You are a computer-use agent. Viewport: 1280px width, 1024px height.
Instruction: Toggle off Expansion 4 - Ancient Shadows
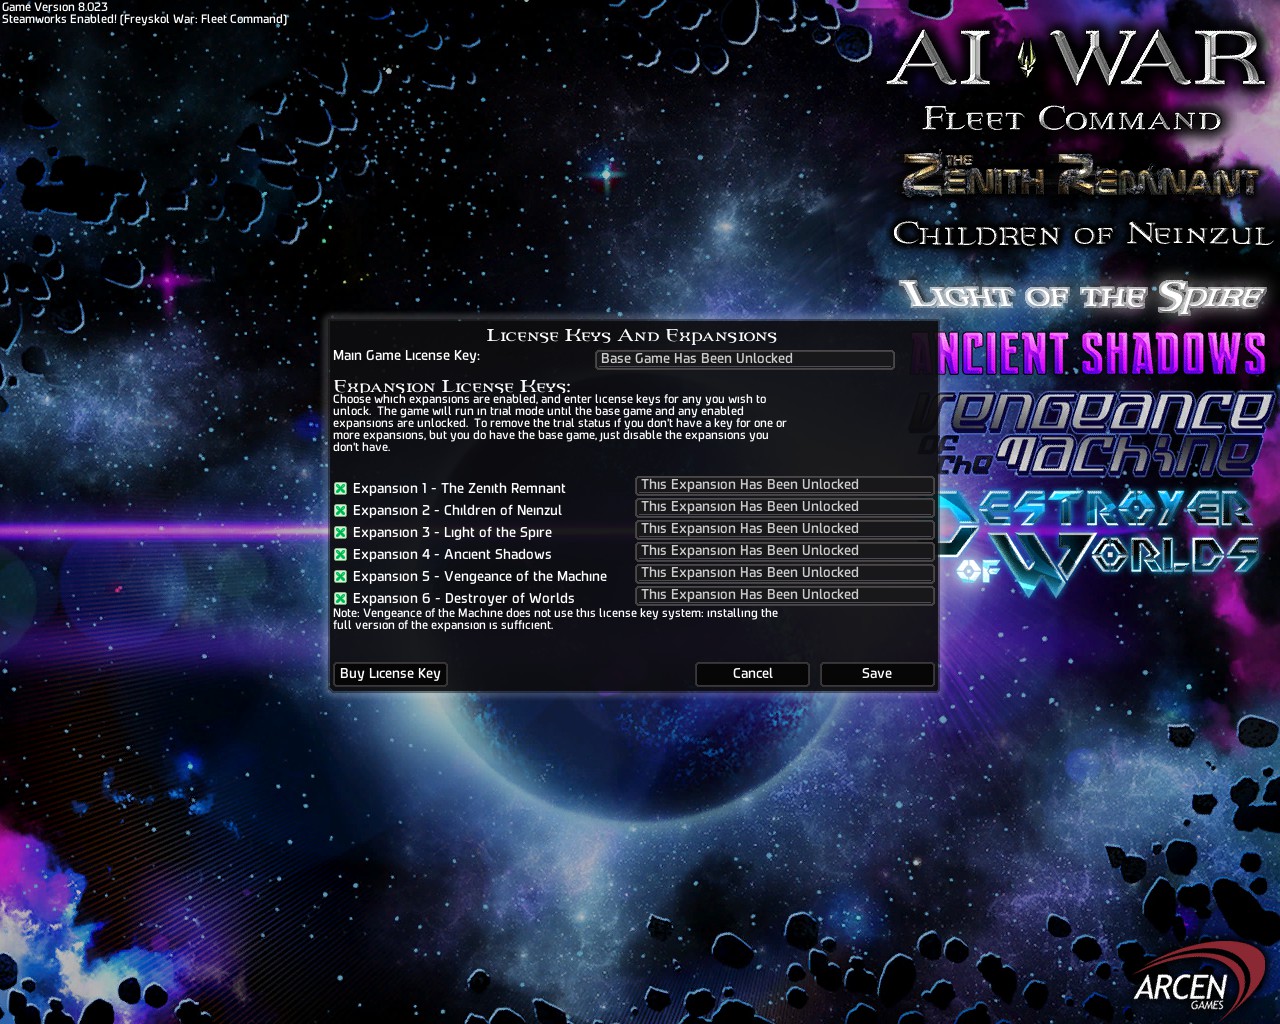tap(340, 554)
